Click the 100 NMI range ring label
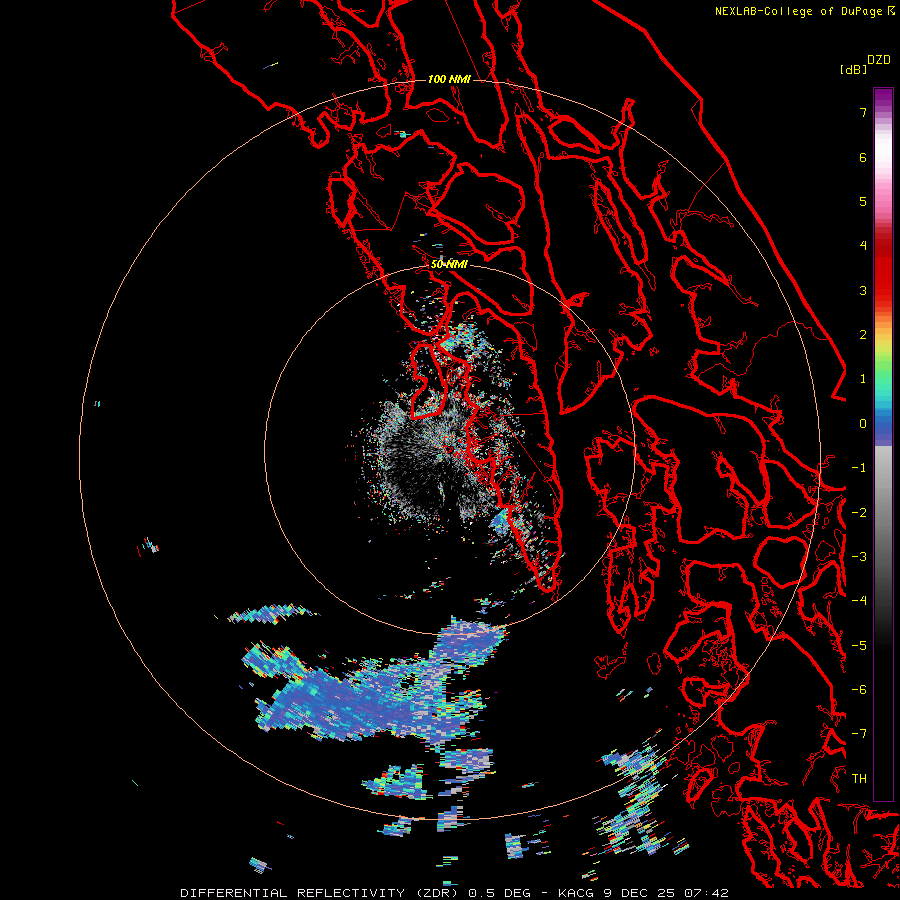This screenshot has height=900, width=900. pos(449,79)
